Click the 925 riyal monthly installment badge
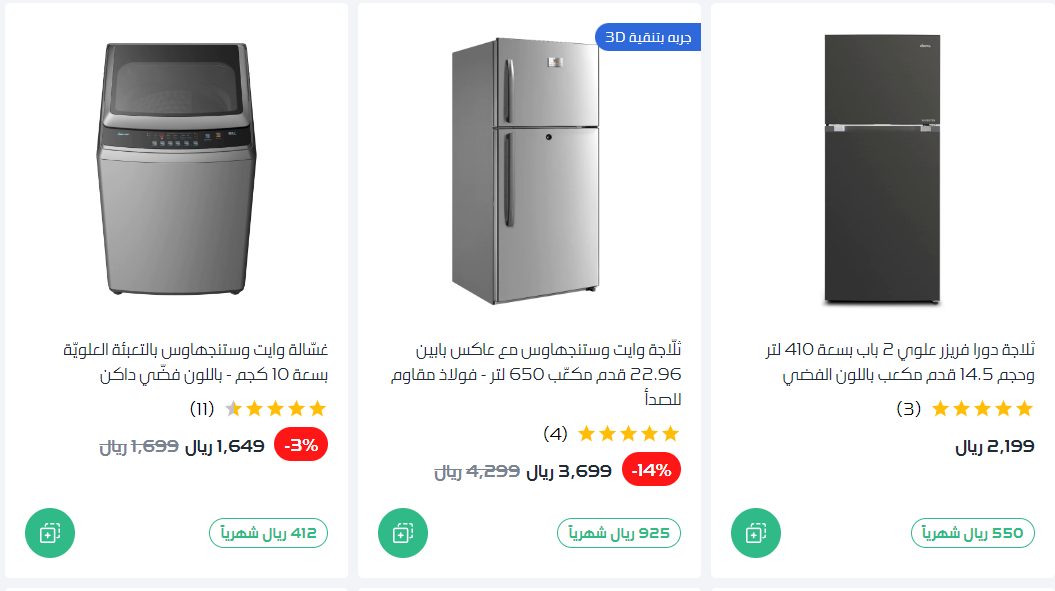This screenshot has height=591, width=1055. (x=619, y=534)
